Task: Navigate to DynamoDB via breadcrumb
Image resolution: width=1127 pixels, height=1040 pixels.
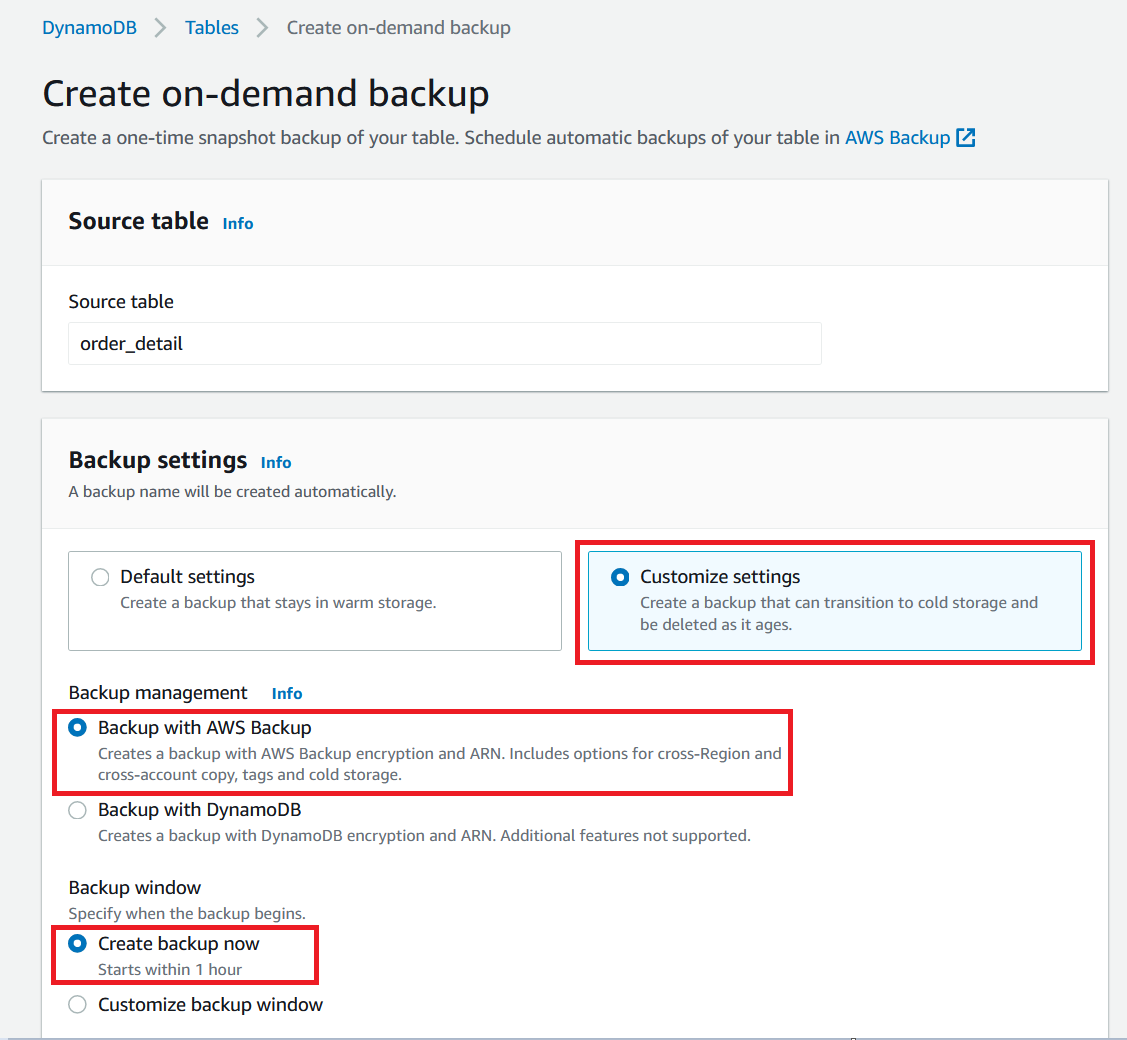Action: (89, 27)
